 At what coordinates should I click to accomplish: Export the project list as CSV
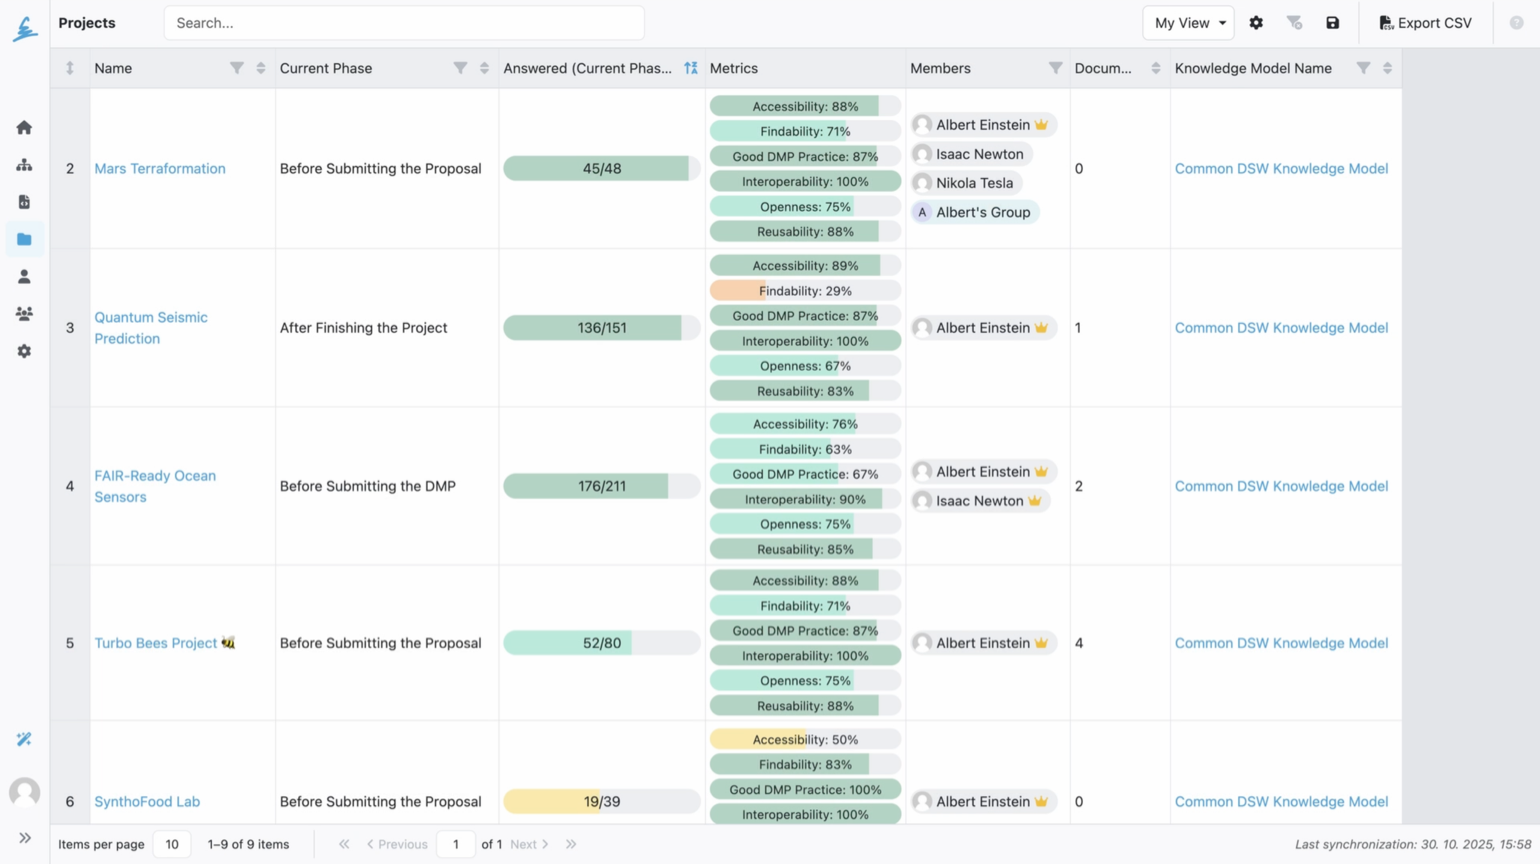pyautogui.click(x=1425, y=22)
